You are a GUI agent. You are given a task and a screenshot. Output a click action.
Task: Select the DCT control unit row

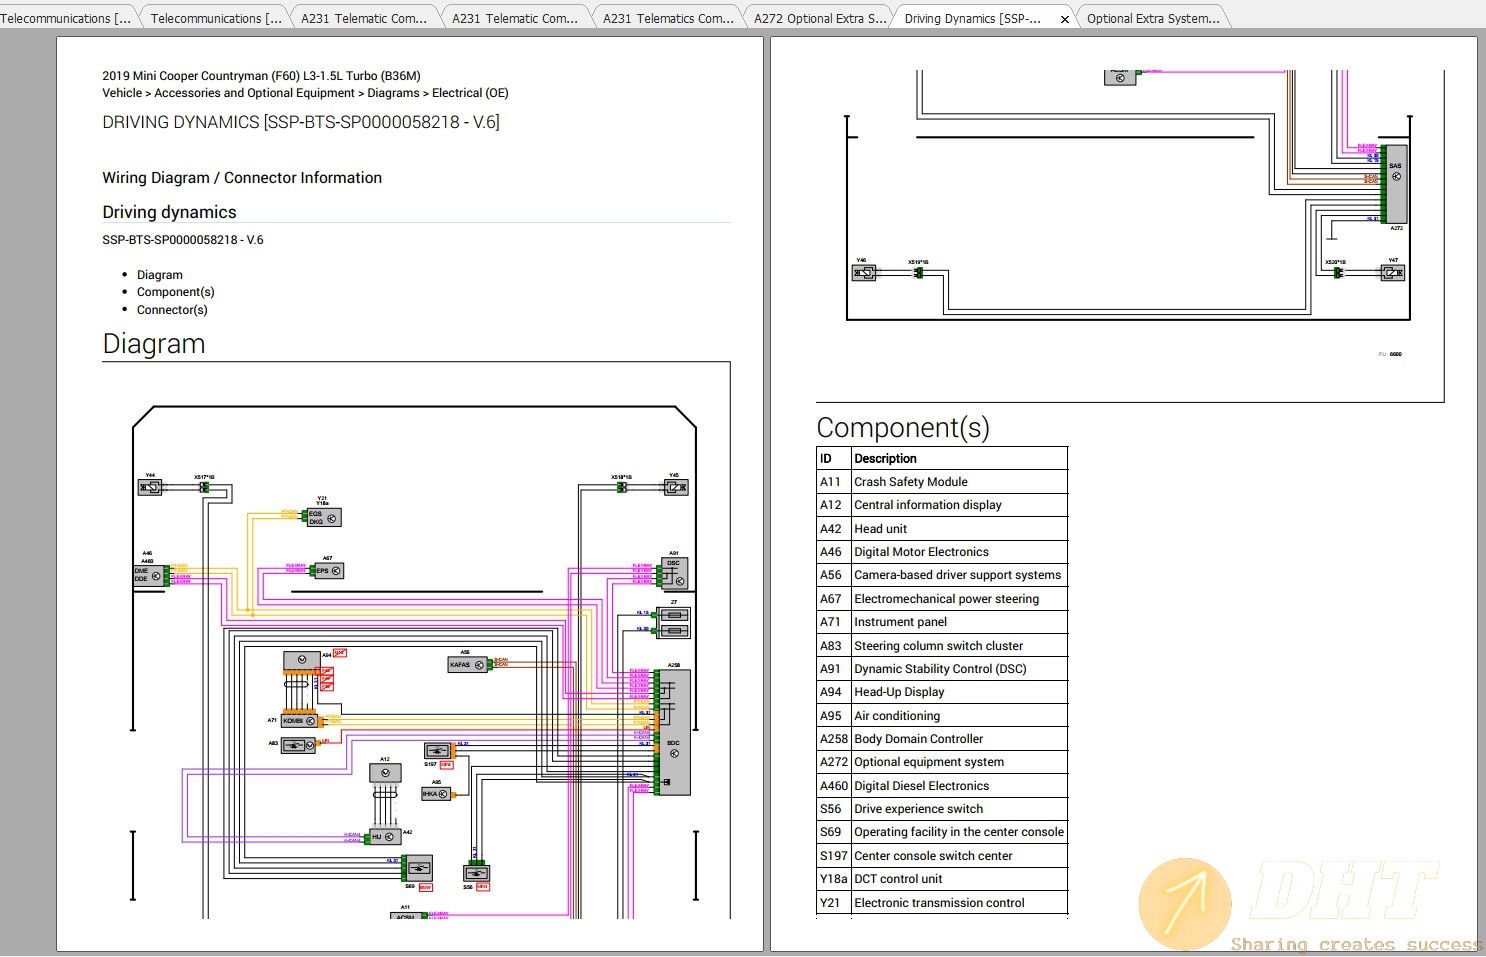942,879
